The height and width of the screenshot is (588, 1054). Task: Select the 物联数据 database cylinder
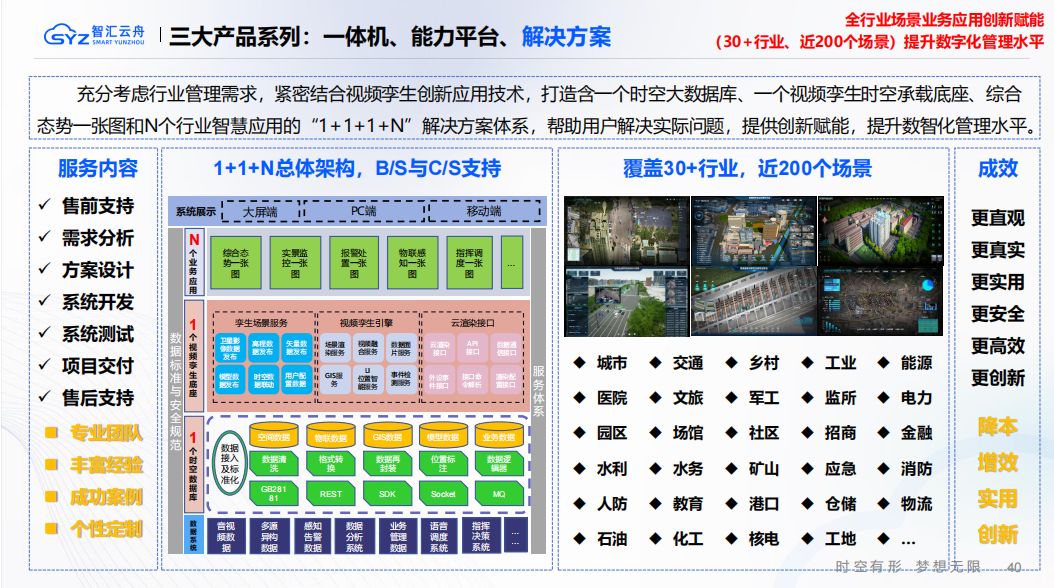(329, 437)
